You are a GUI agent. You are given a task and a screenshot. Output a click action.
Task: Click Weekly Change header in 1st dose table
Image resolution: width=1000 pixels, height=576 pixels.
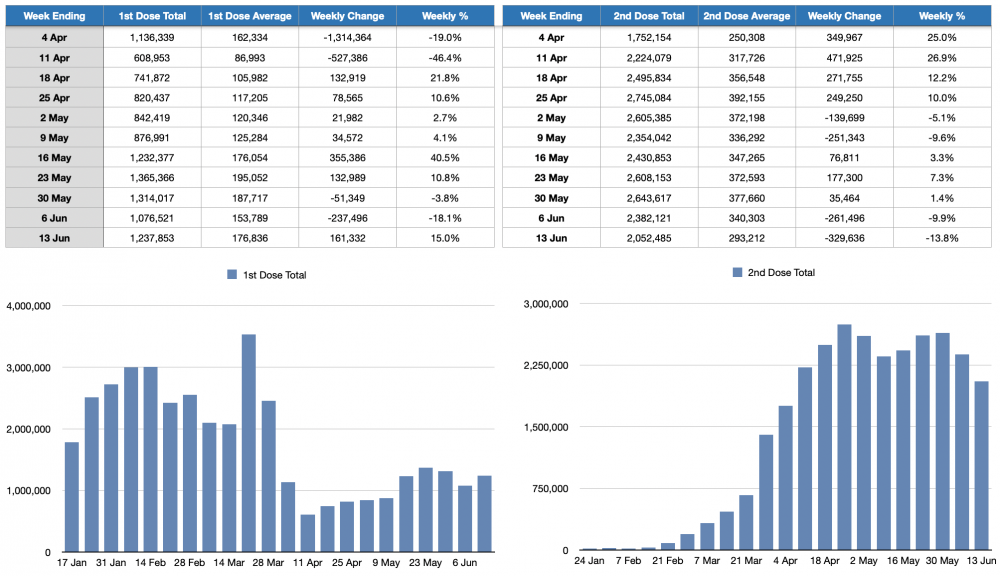[347, 16]
